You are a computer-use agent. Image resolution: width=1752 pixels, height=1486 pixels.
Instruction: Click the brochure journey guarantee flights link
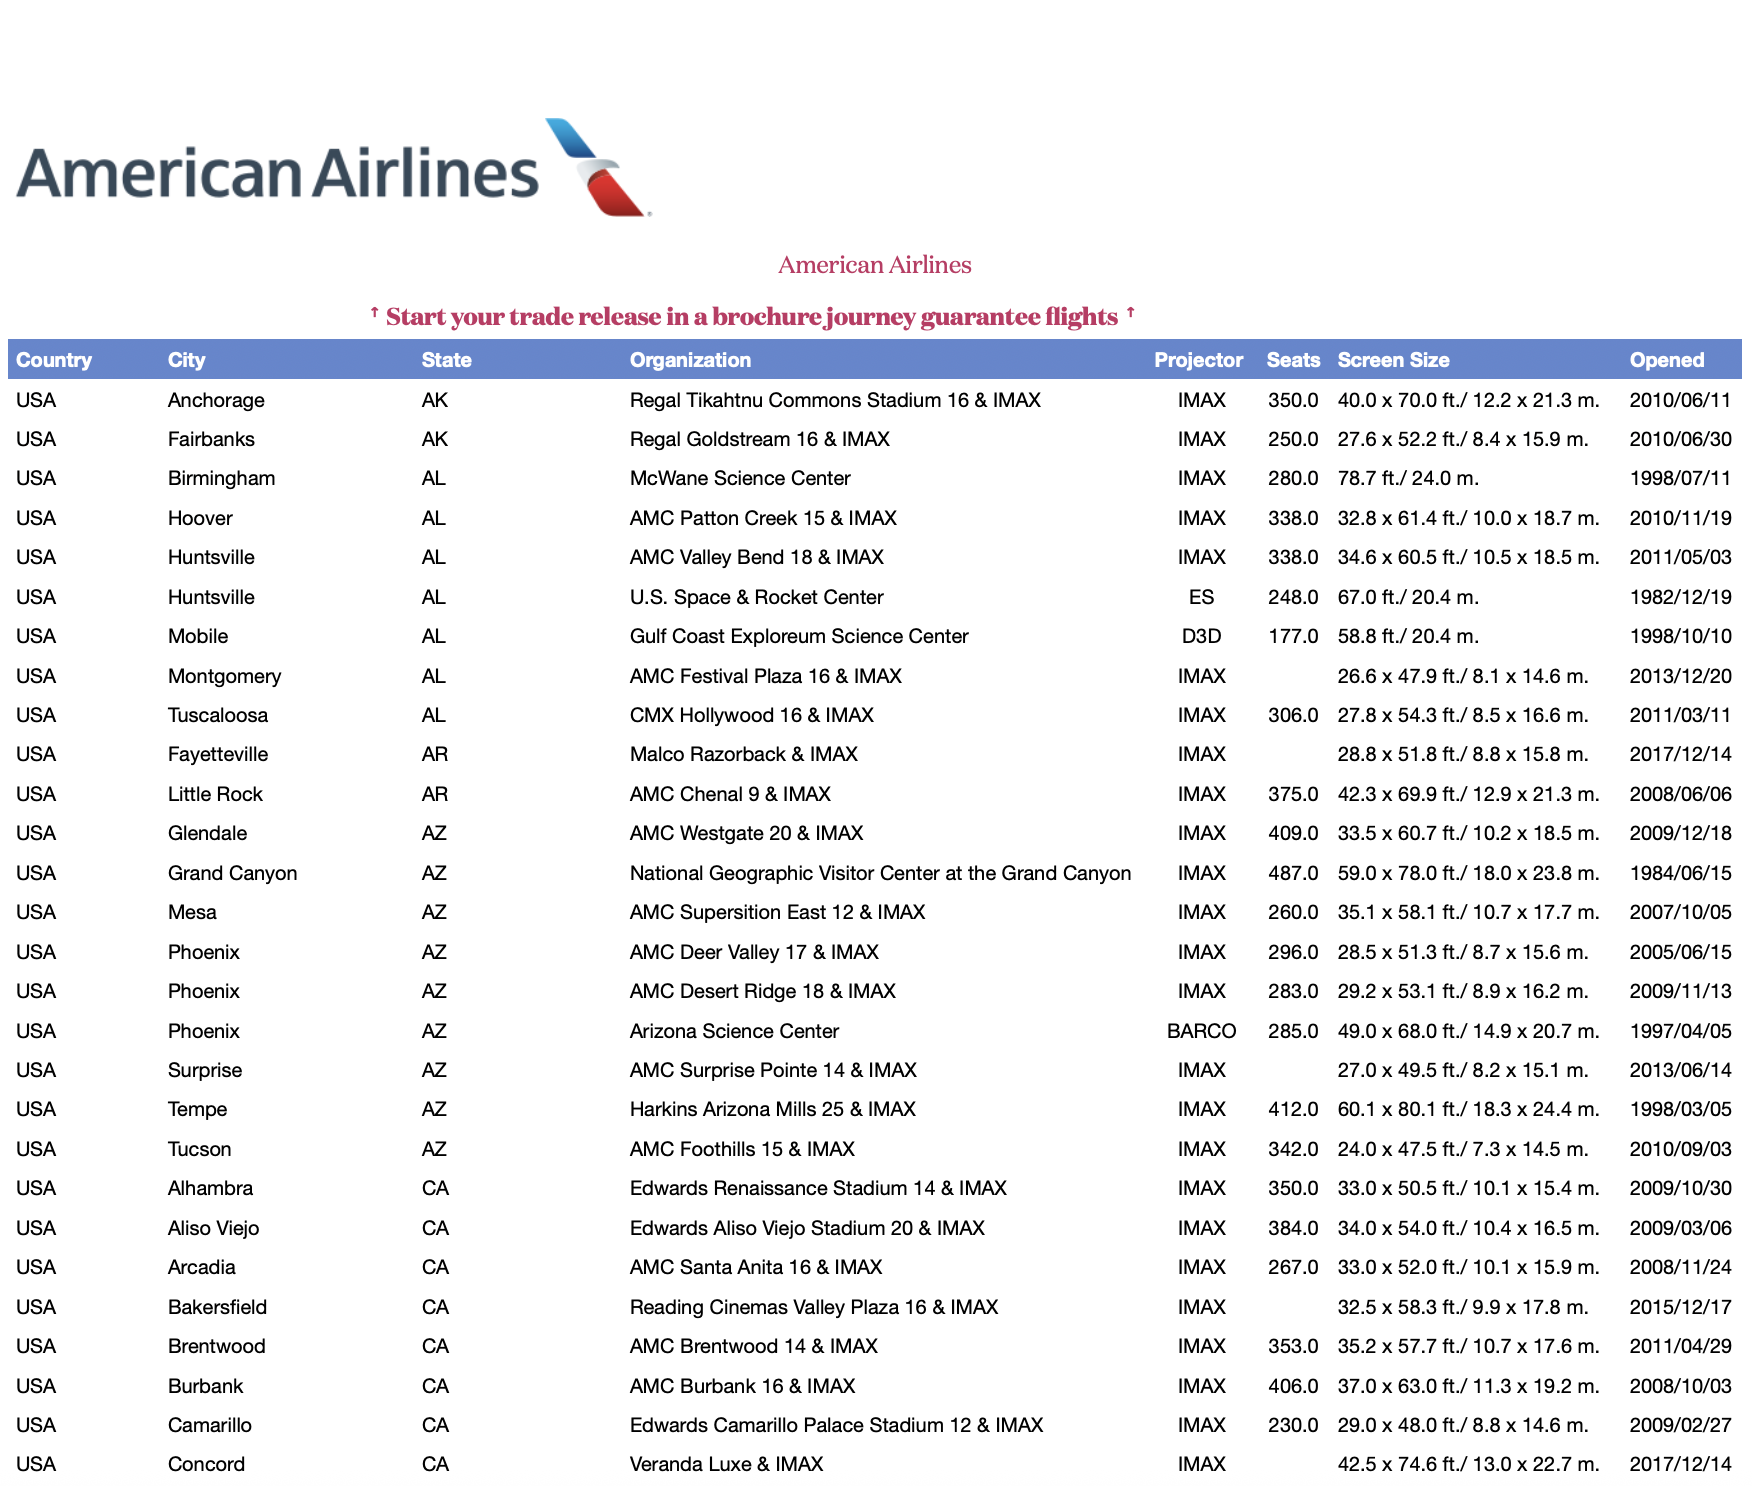point(752,317)
